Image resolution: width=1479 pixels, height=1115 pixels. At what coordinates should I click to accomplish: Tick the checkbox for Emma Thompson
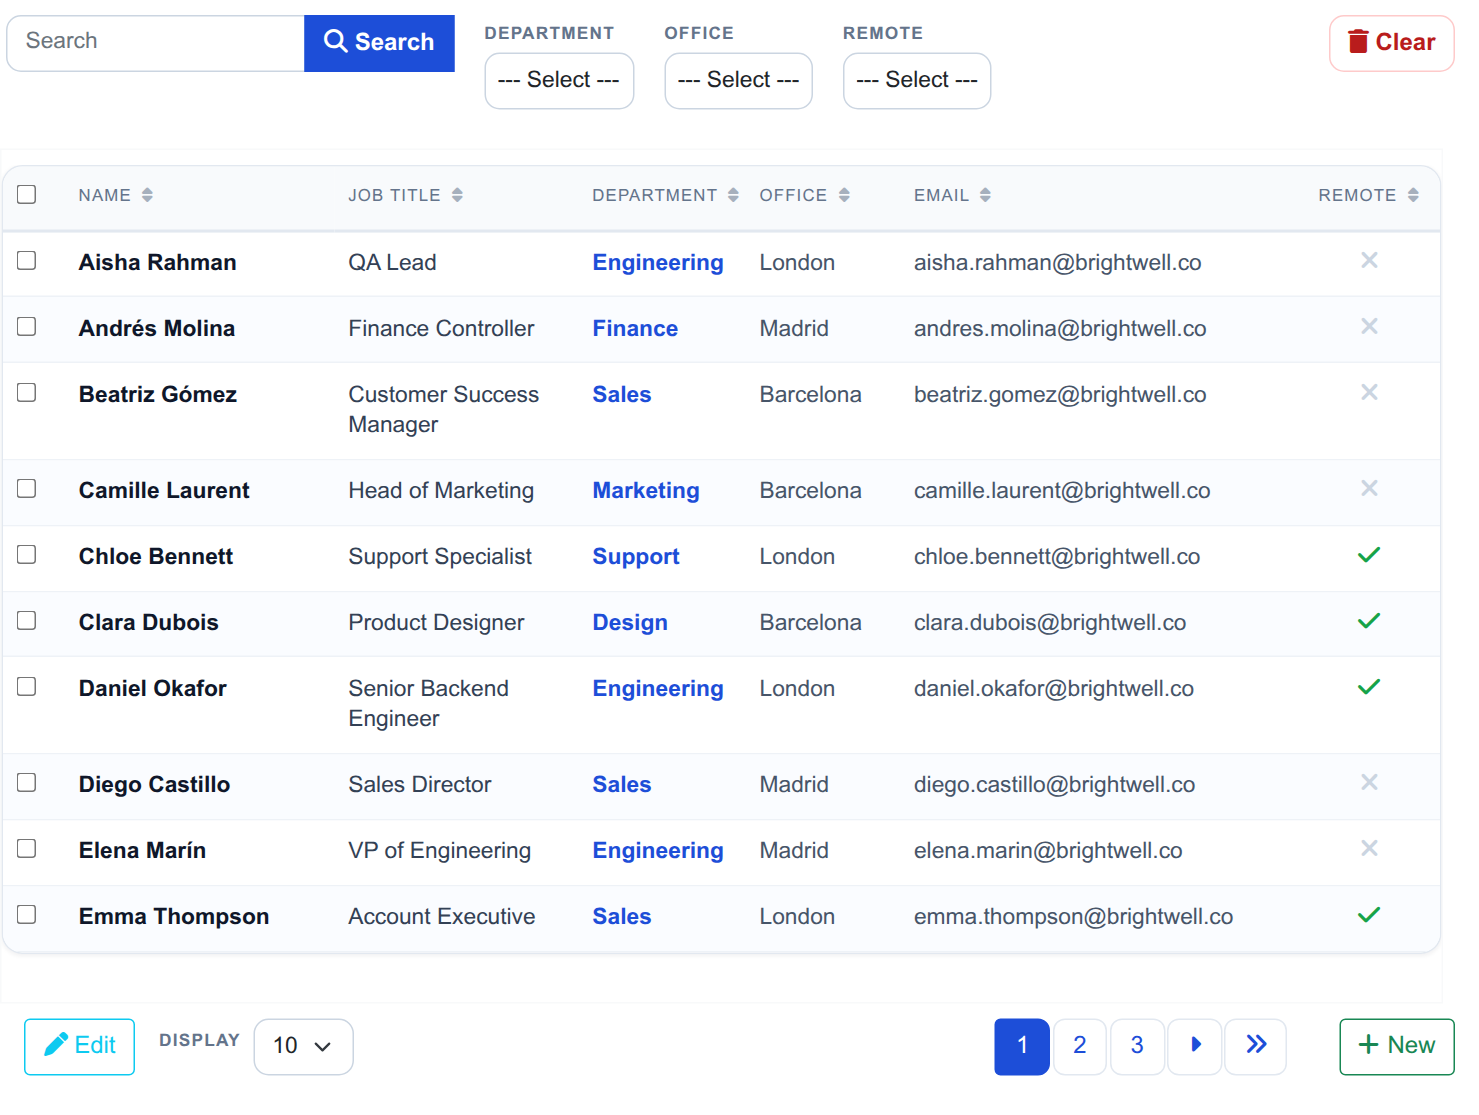(x=27, y=914)
